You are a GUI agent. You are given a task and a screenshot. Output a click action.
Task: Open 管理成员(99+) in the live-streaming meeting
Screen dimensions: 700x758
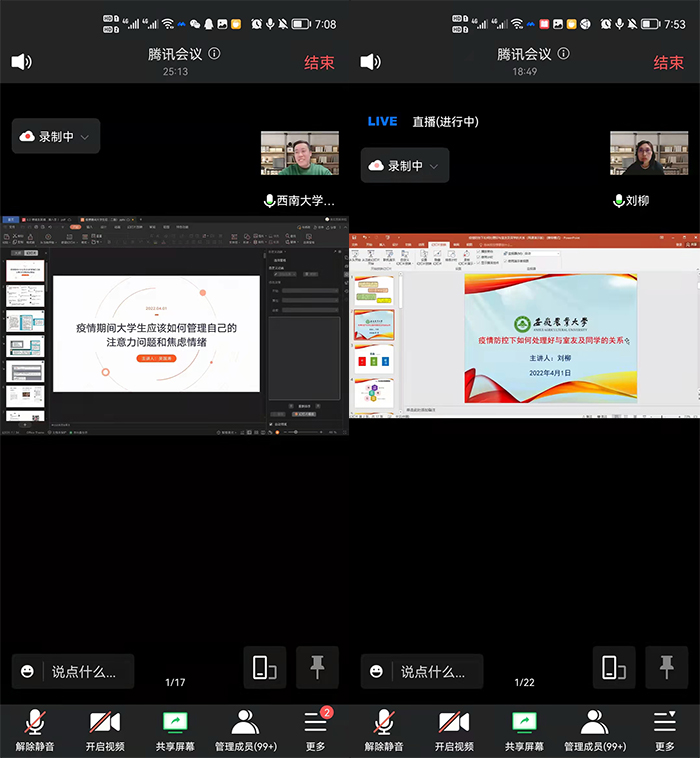594,730
